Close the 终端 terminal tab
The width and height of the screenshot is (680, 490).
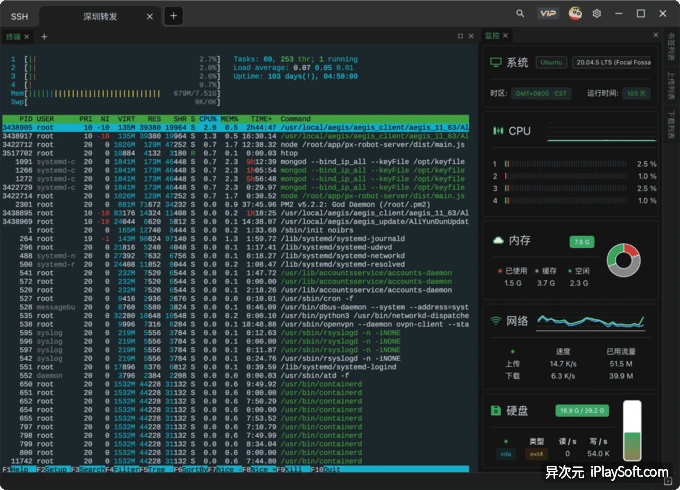[26, 37]
